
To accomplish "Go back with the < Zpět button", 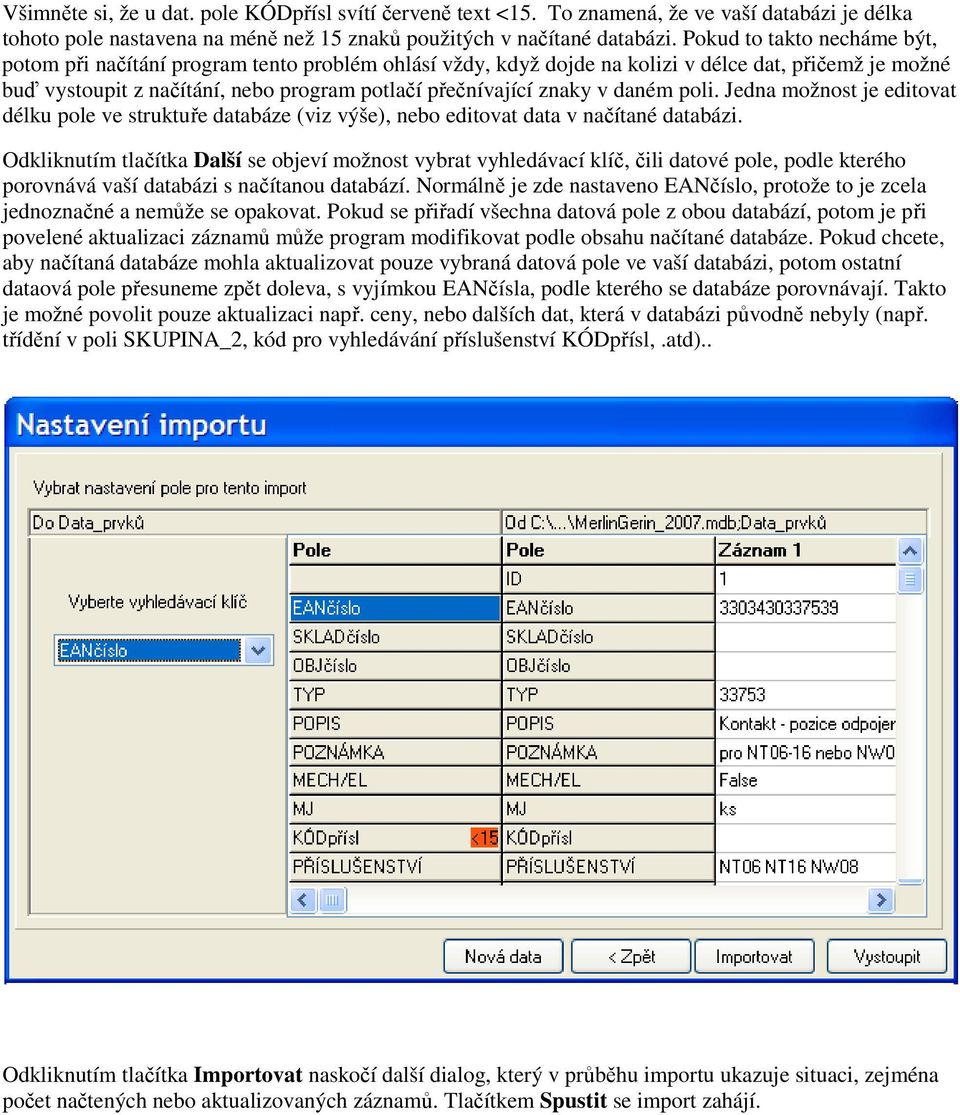I will point(631,956).
